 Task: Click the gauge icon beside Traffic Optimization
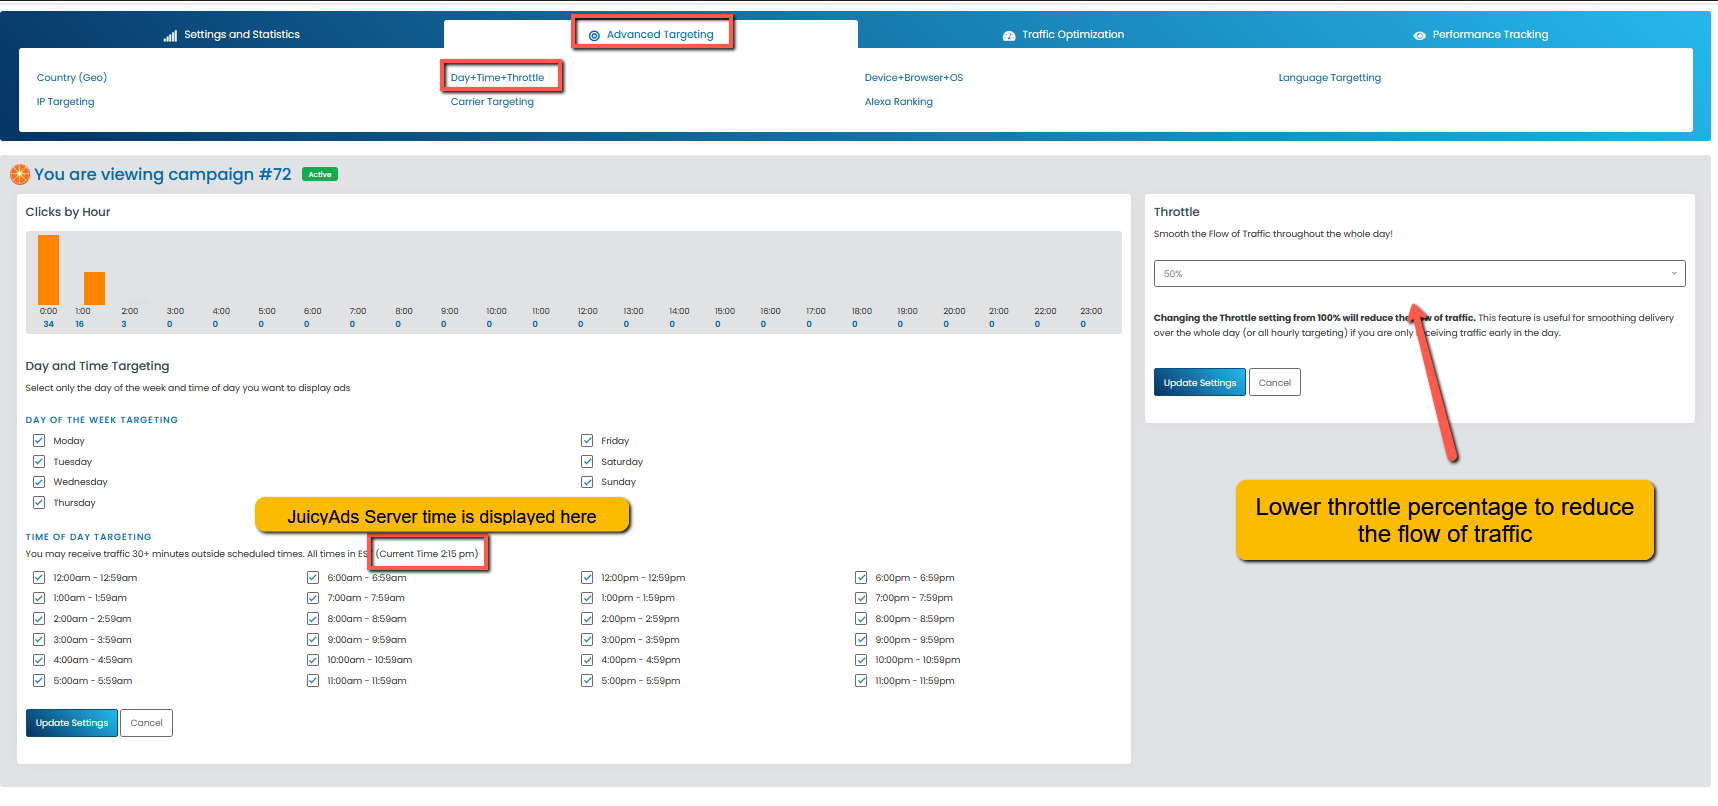(1009, 35)
